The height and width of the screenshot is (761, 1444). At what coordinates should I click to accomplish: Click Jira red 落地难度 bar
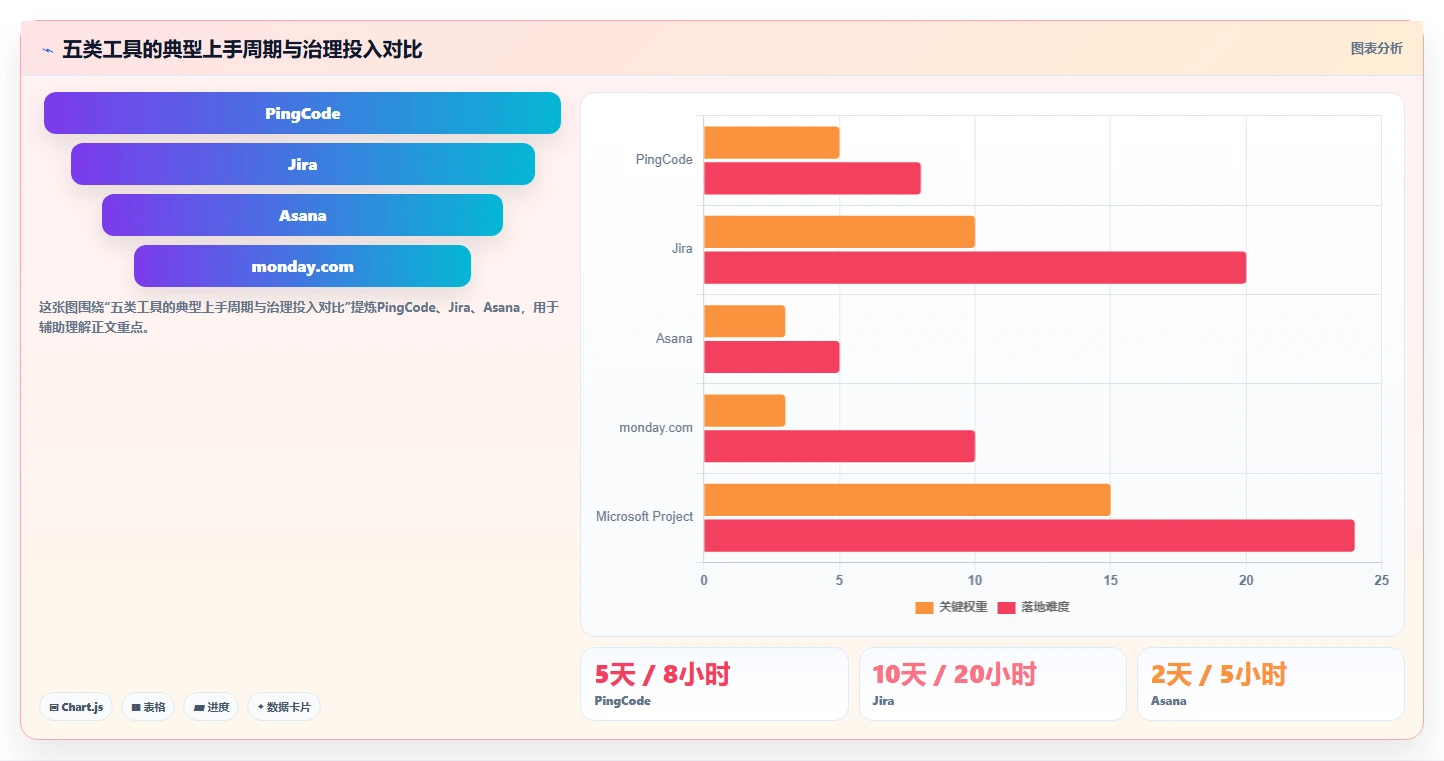975,267
